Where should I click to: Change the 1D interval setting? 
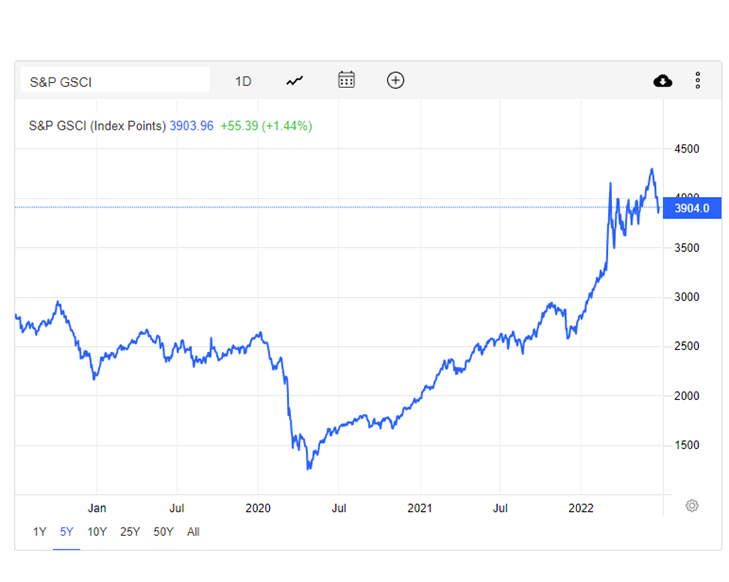243,82
